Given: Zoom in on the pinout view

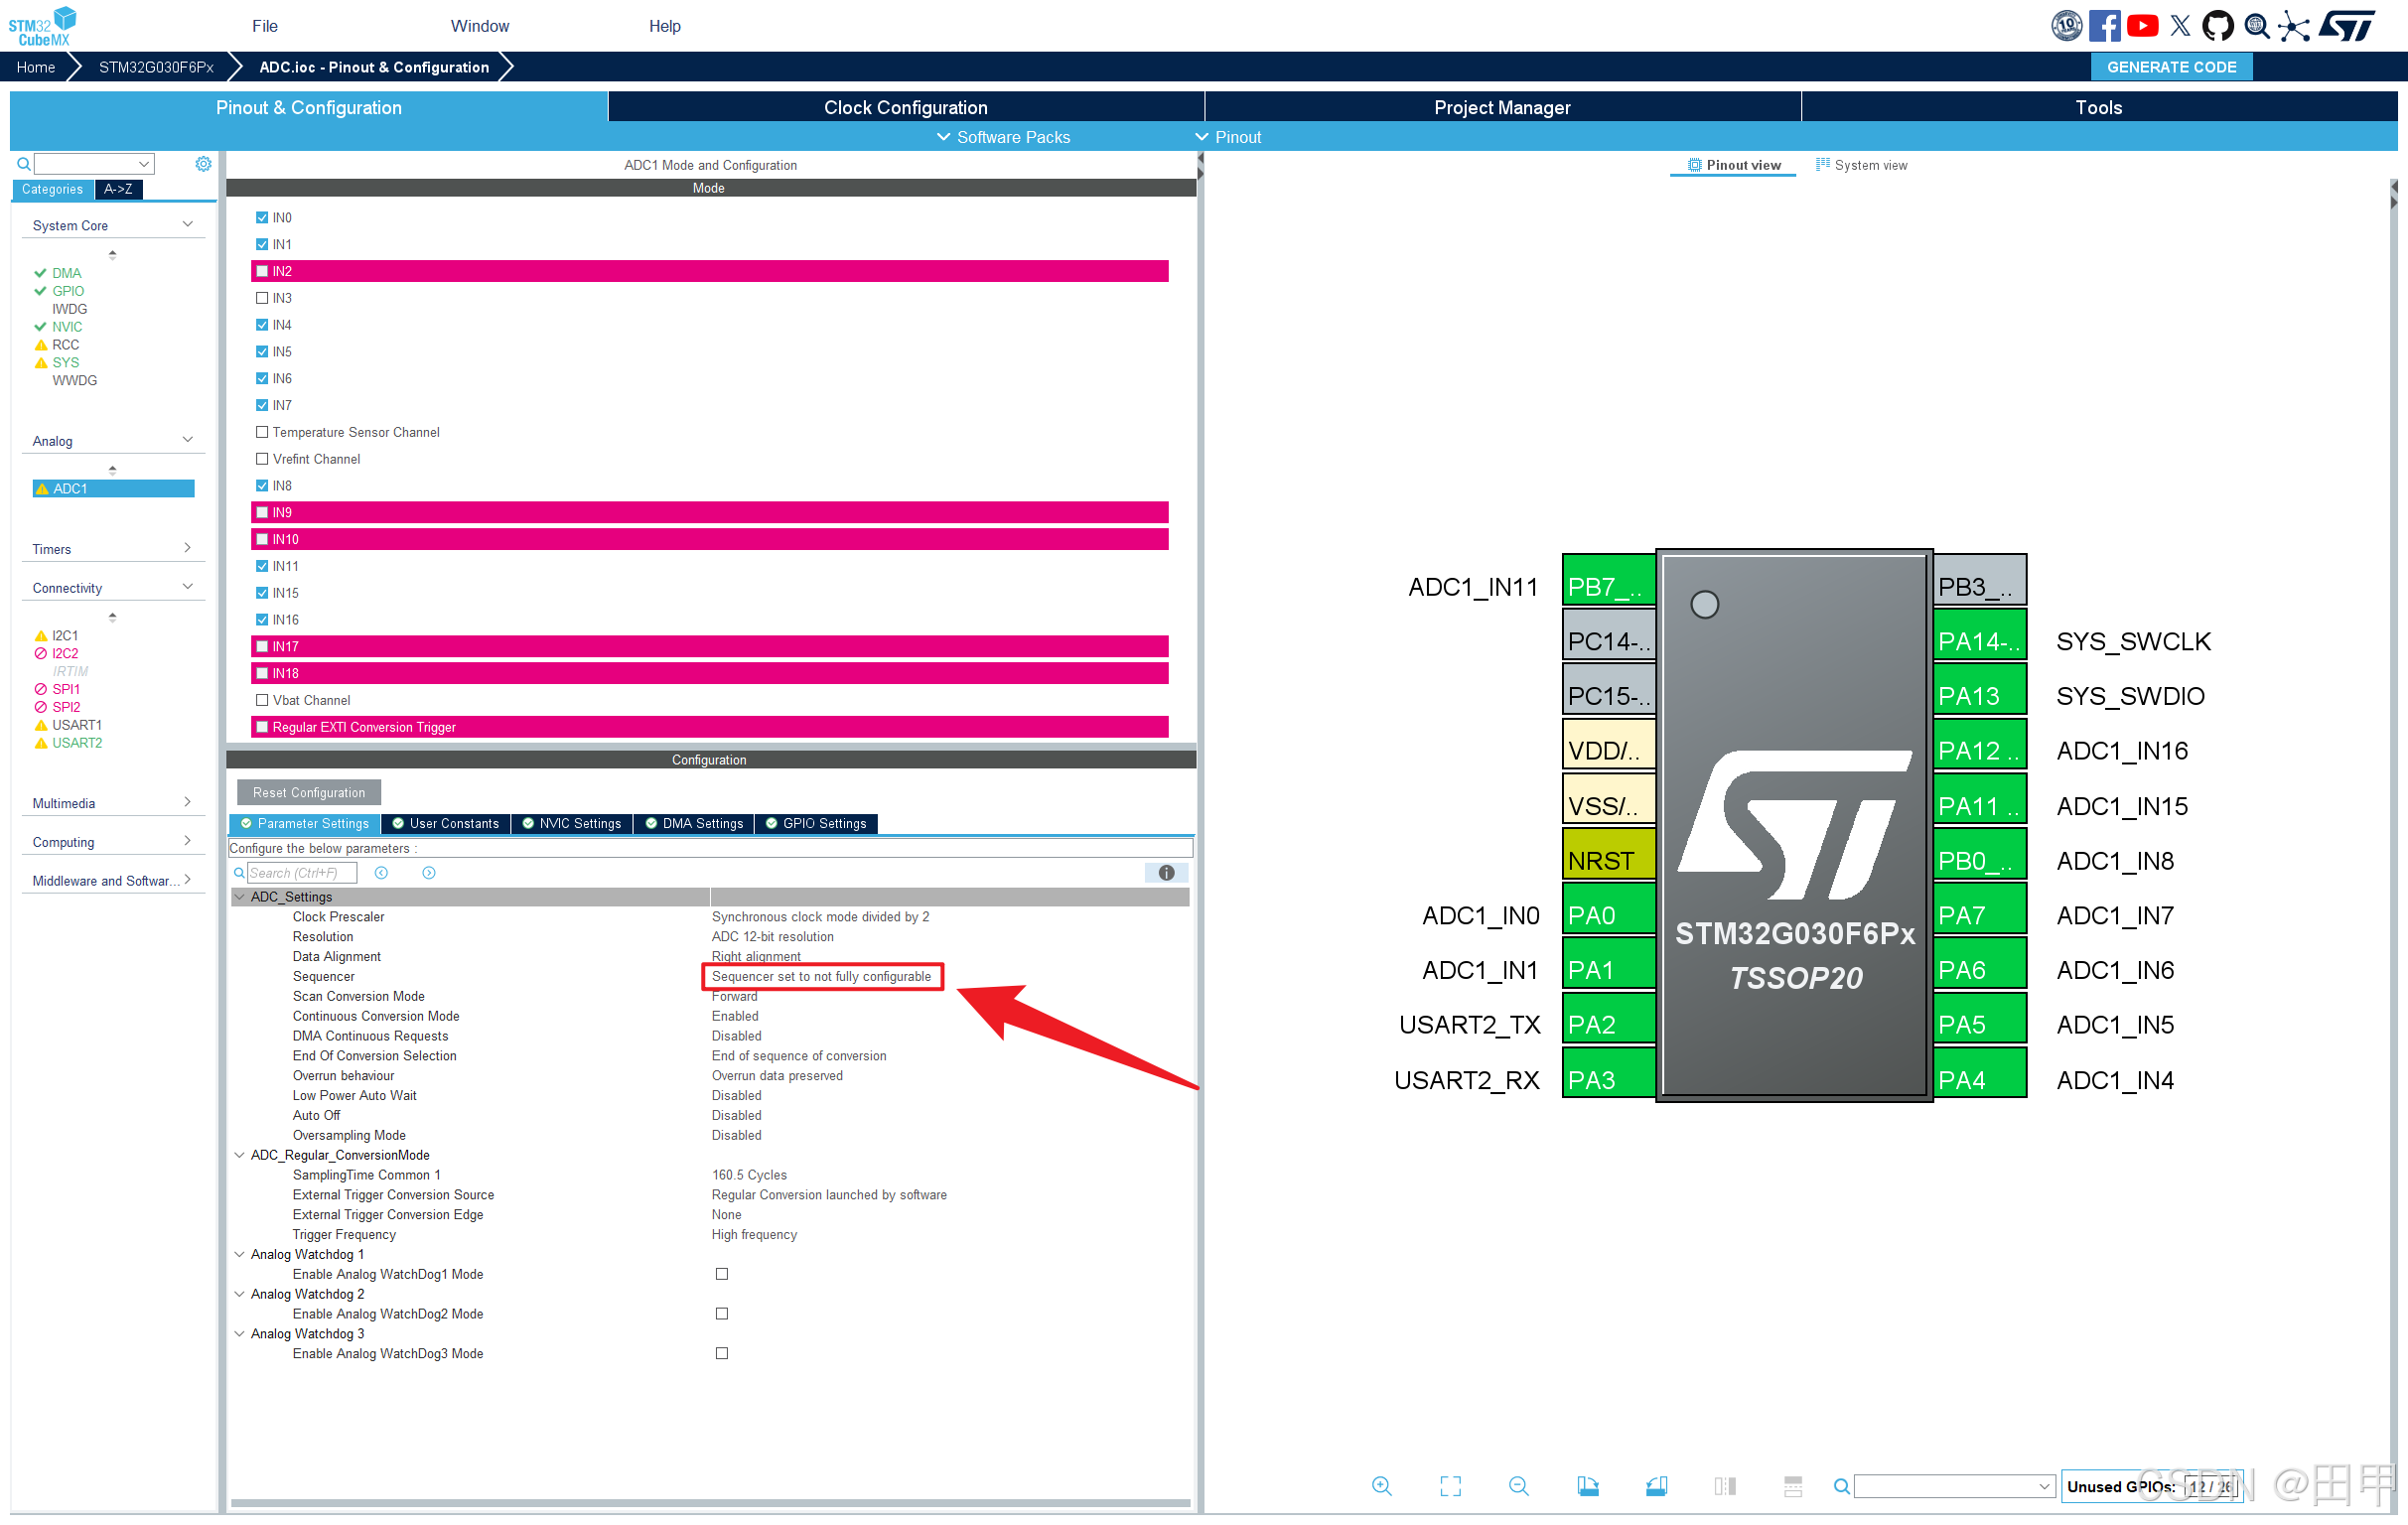Looking at the screenshot, I should click(1381, 1486).
